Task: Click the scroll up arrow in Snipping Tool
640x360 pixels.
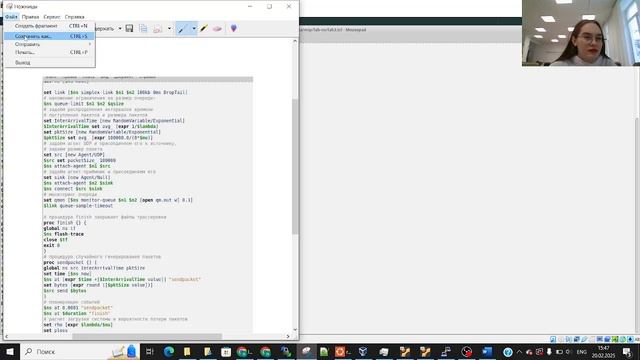Action: pyautogui.click(x=295, y=41)
